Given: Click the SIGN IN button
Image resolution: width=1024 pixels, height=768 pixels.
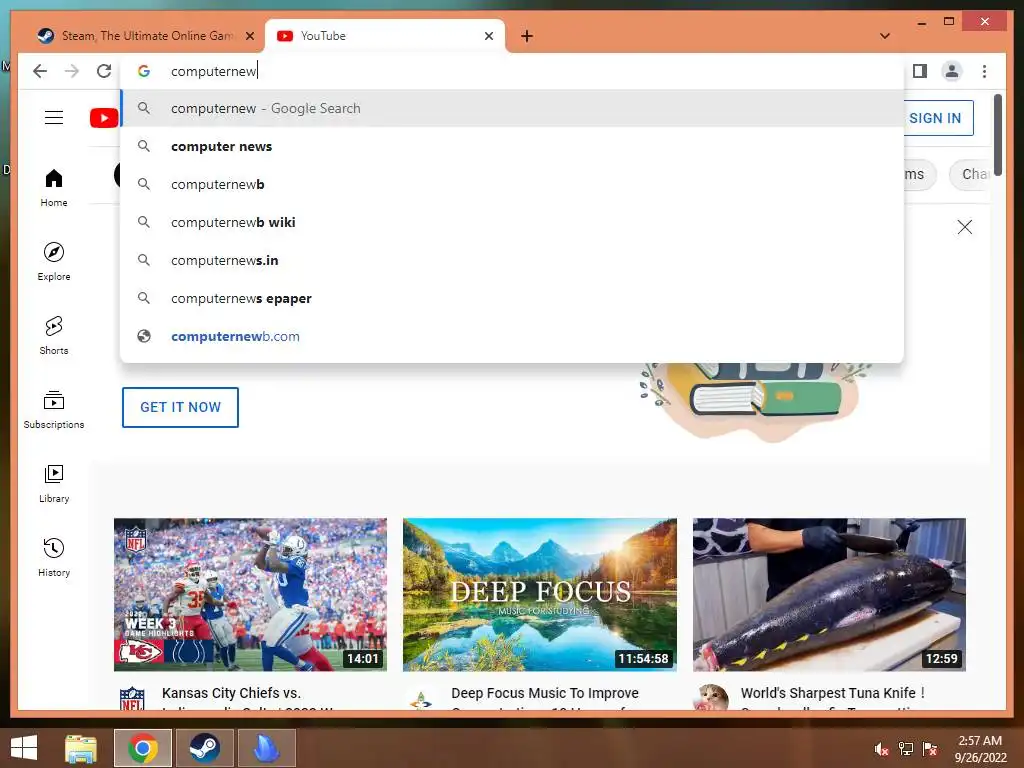Looking at the screenshot, I should pyautogui.click(x=938, y=118).
